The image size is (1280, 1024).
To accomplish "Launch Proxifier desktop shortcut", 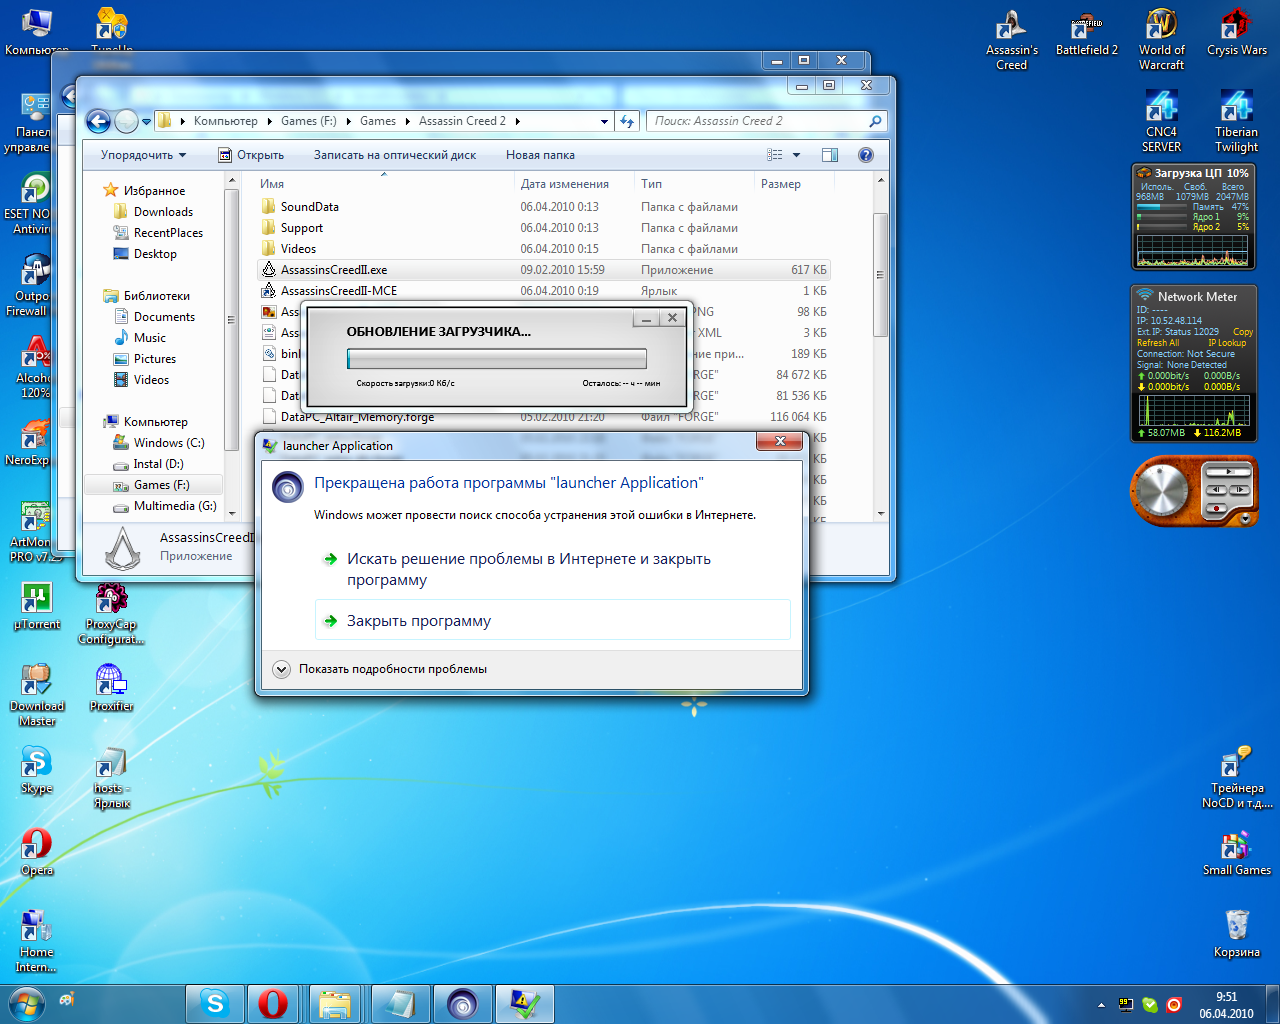I will (111, 687).
